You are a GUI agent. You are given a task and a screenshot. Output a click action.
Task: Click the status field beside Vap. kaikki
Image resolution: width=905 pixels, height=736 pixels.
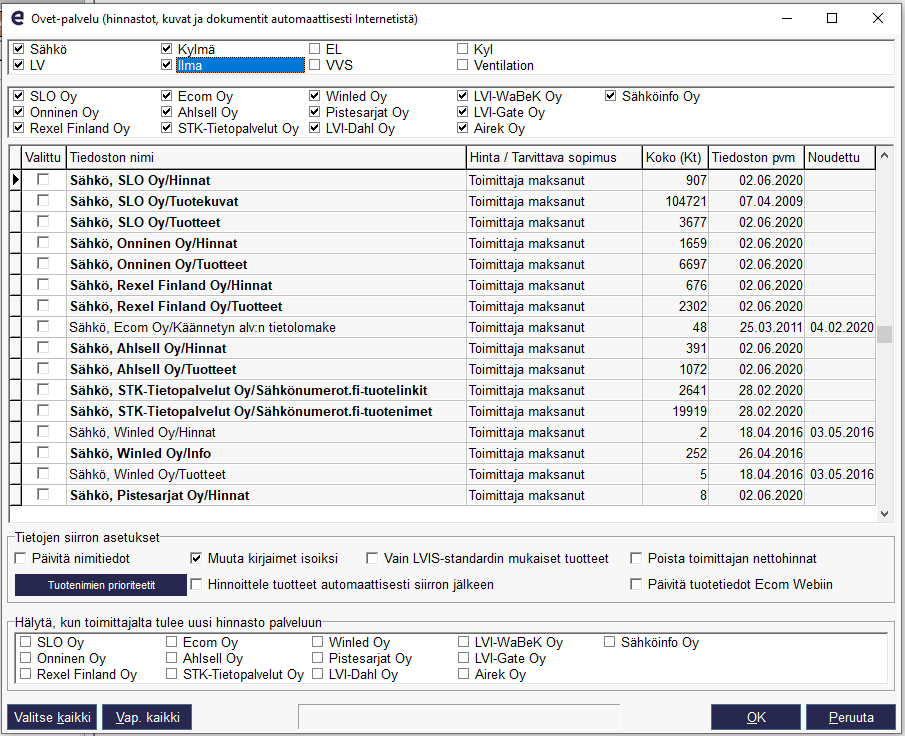[x=459, y=717]
